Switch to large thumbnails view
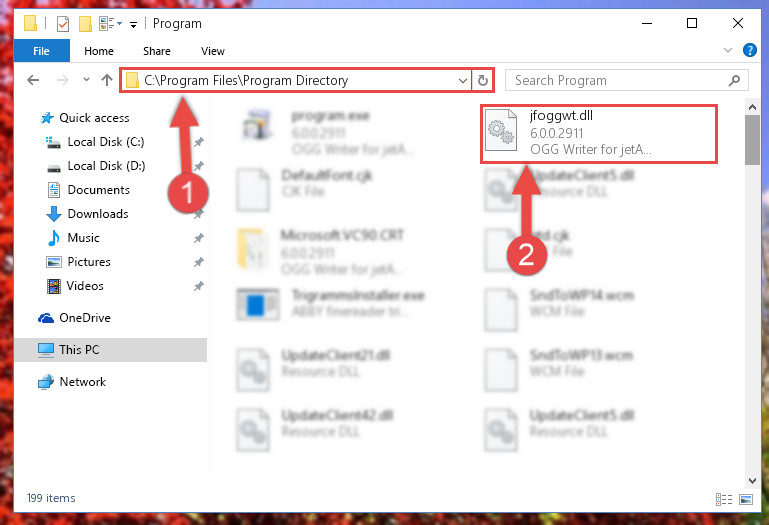 [x=746, y=499]
